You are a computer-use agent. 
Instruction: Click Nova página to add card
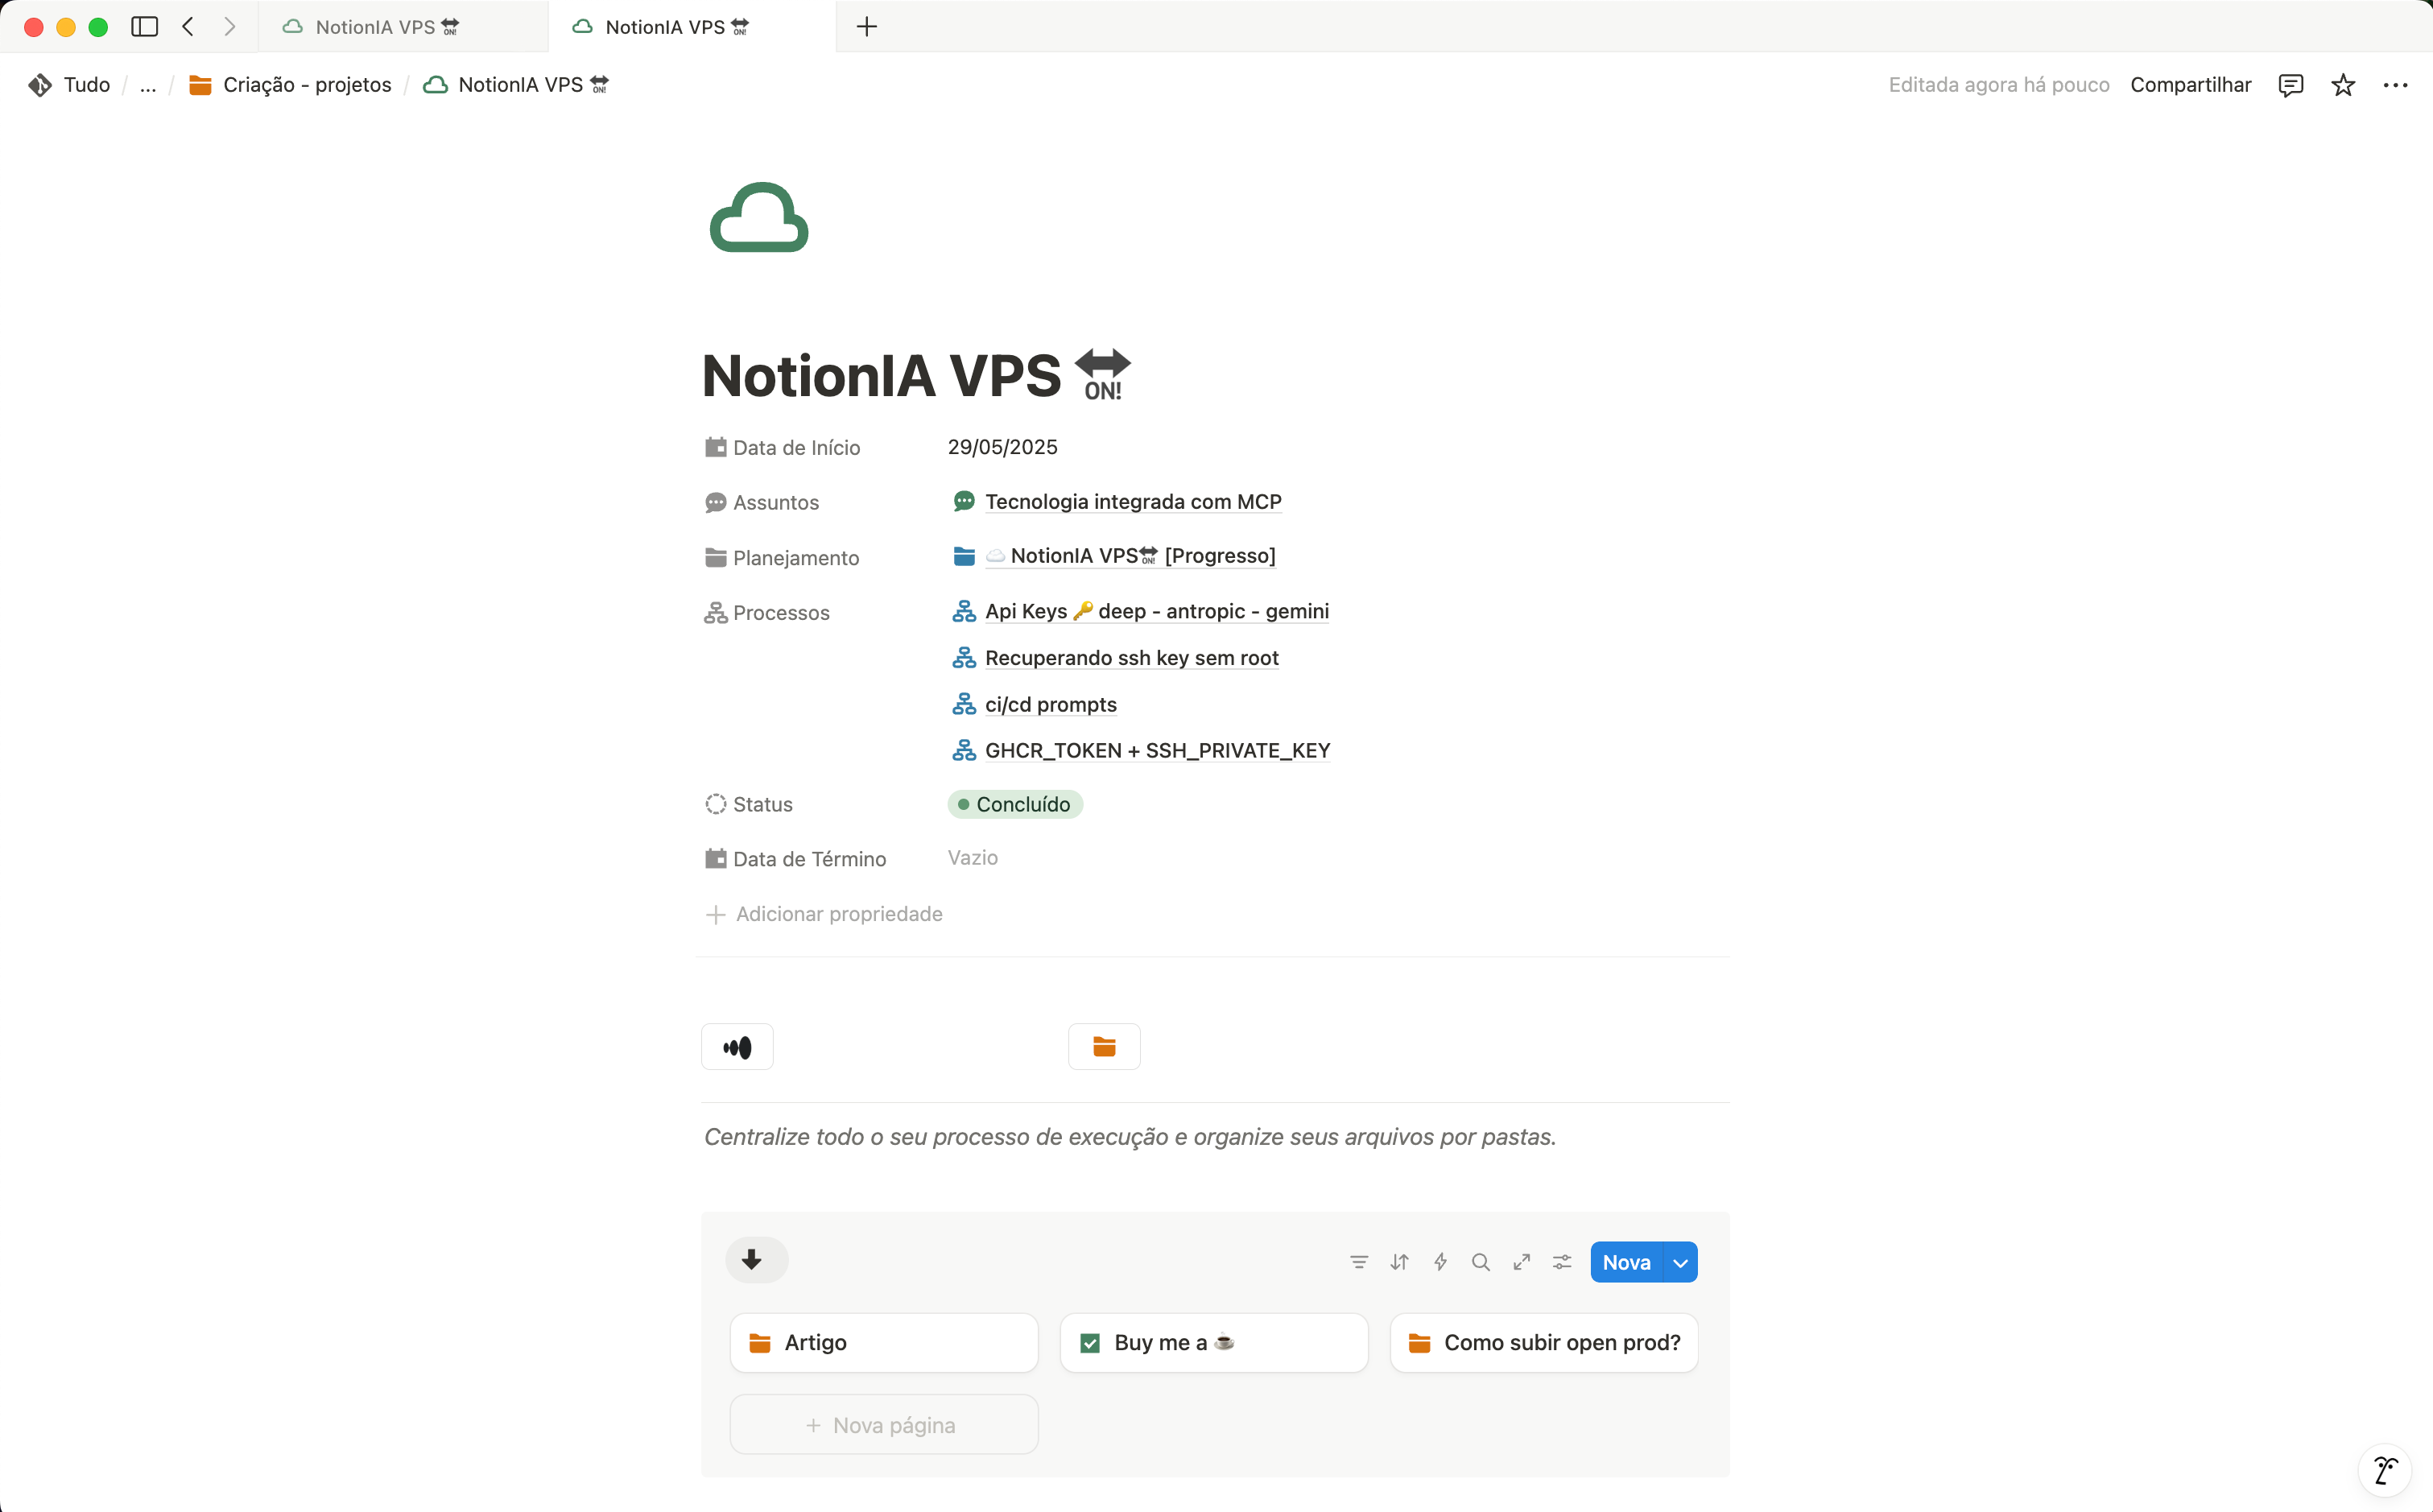point(884,1425)
